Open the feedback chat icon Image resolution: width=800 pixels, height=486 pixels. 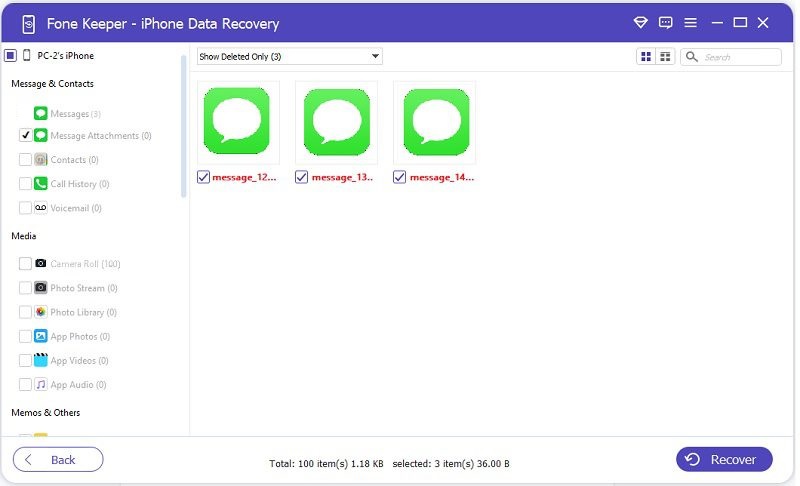[x=666, y=23]
